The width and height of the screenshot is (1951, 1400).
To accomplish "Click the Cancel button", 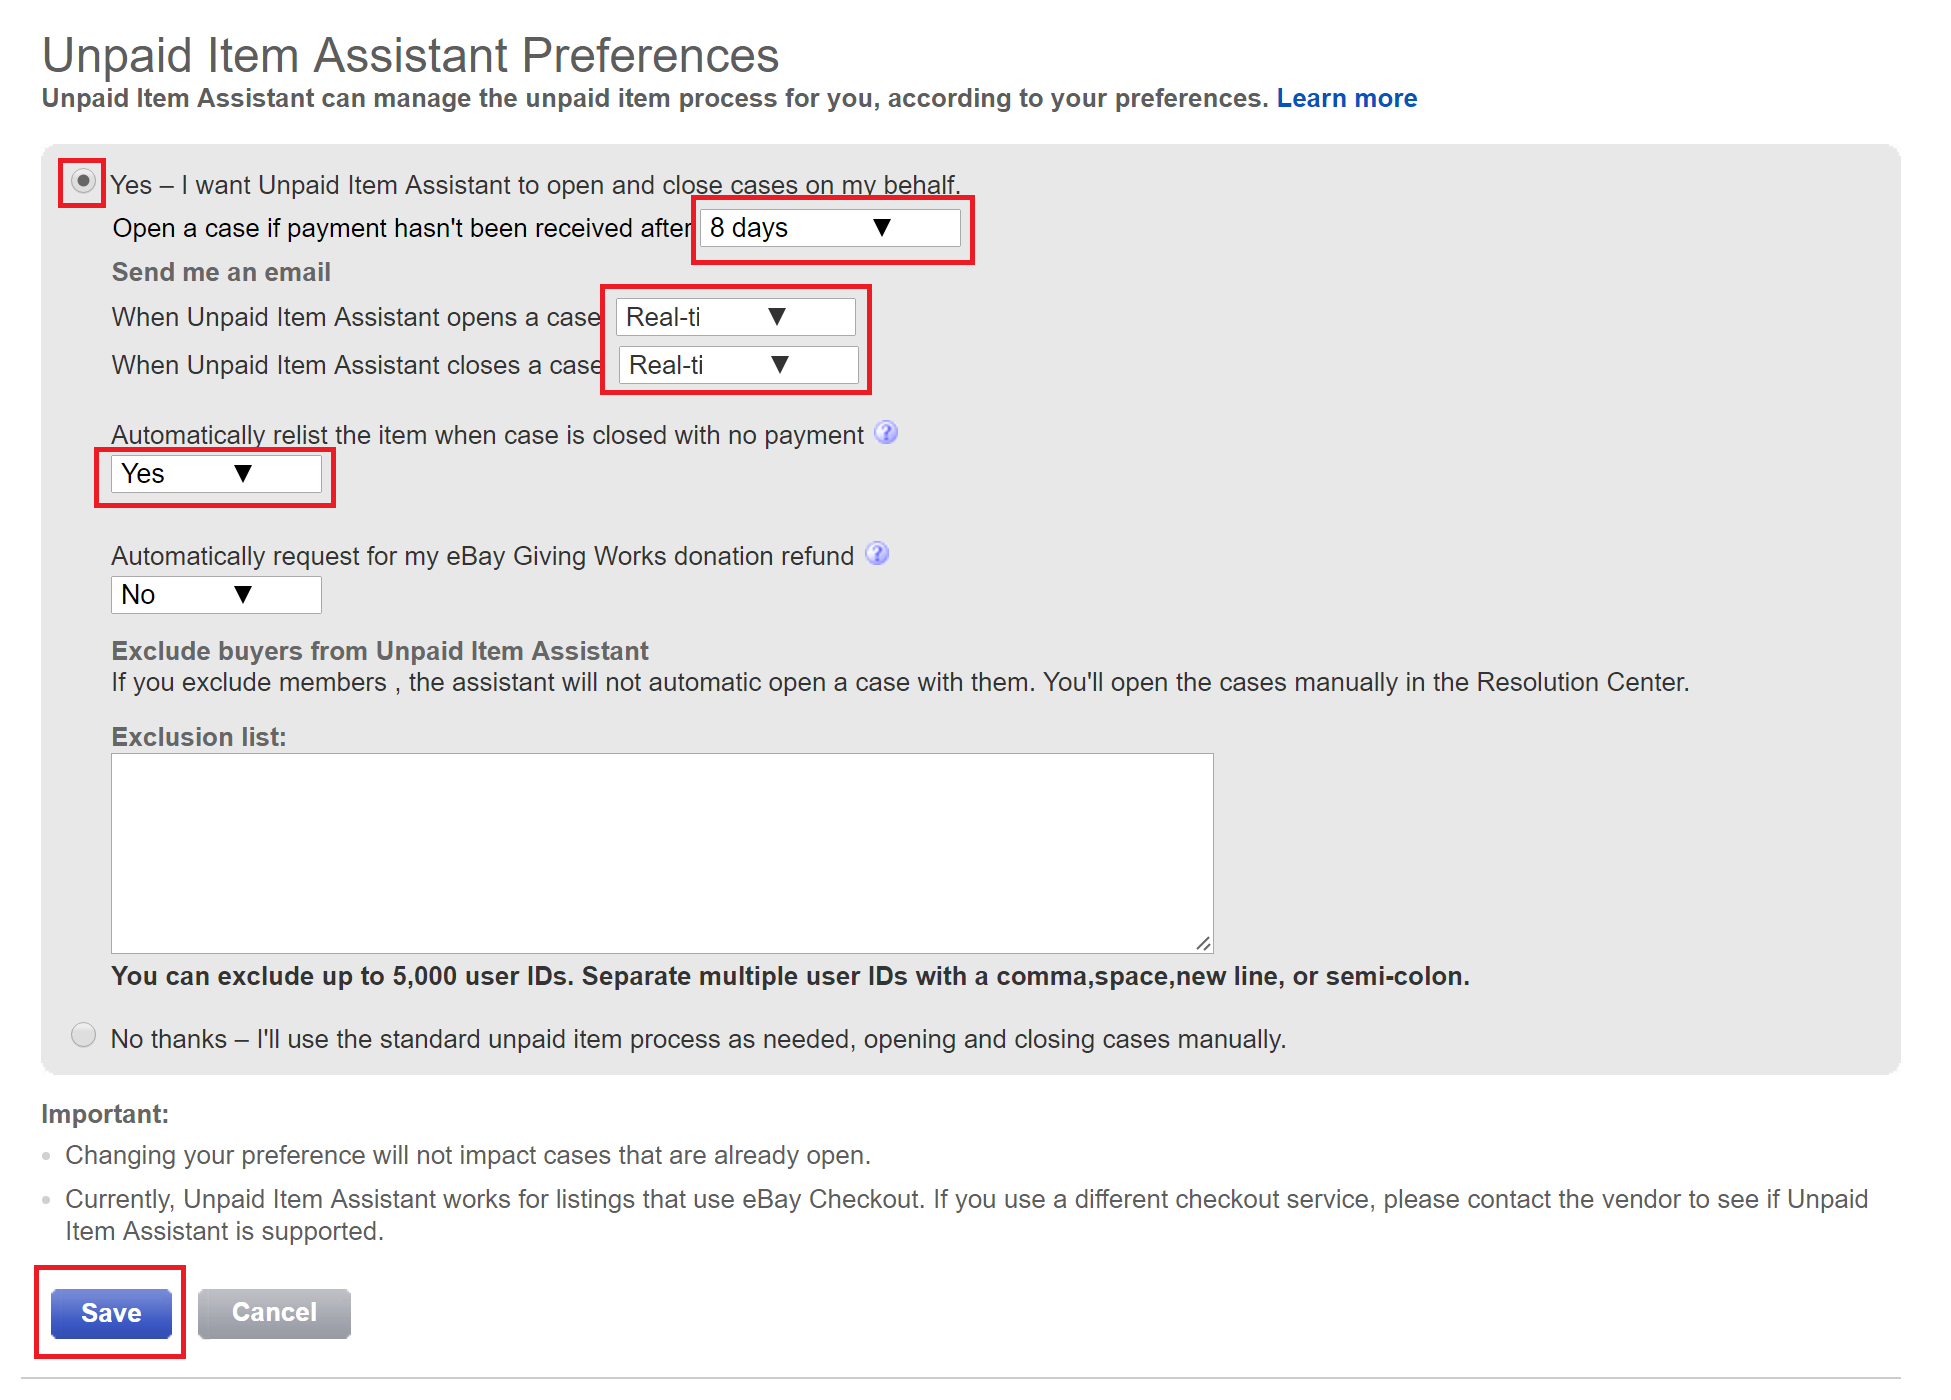I will 274,1313.
